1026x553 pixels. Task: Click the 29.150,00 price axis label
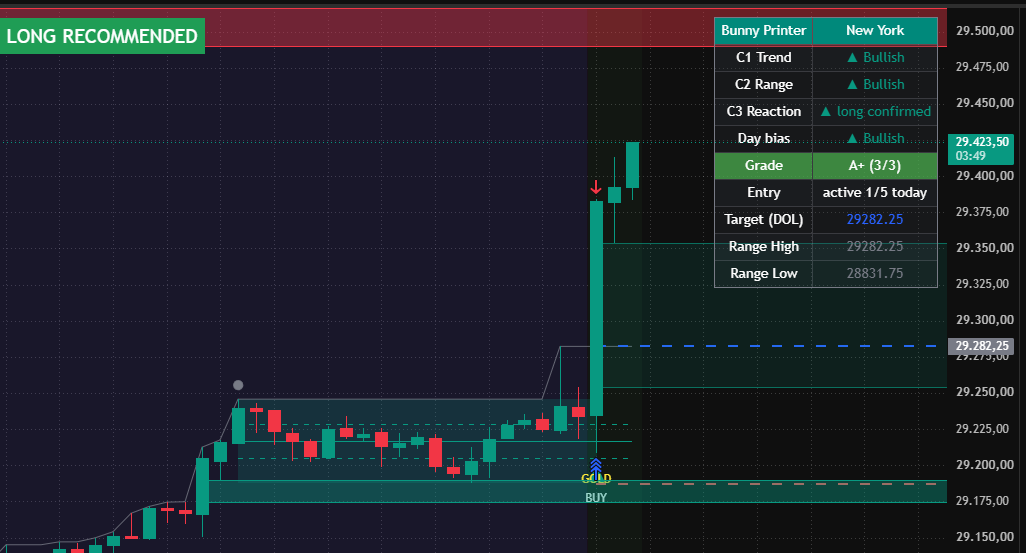[984, 536]
